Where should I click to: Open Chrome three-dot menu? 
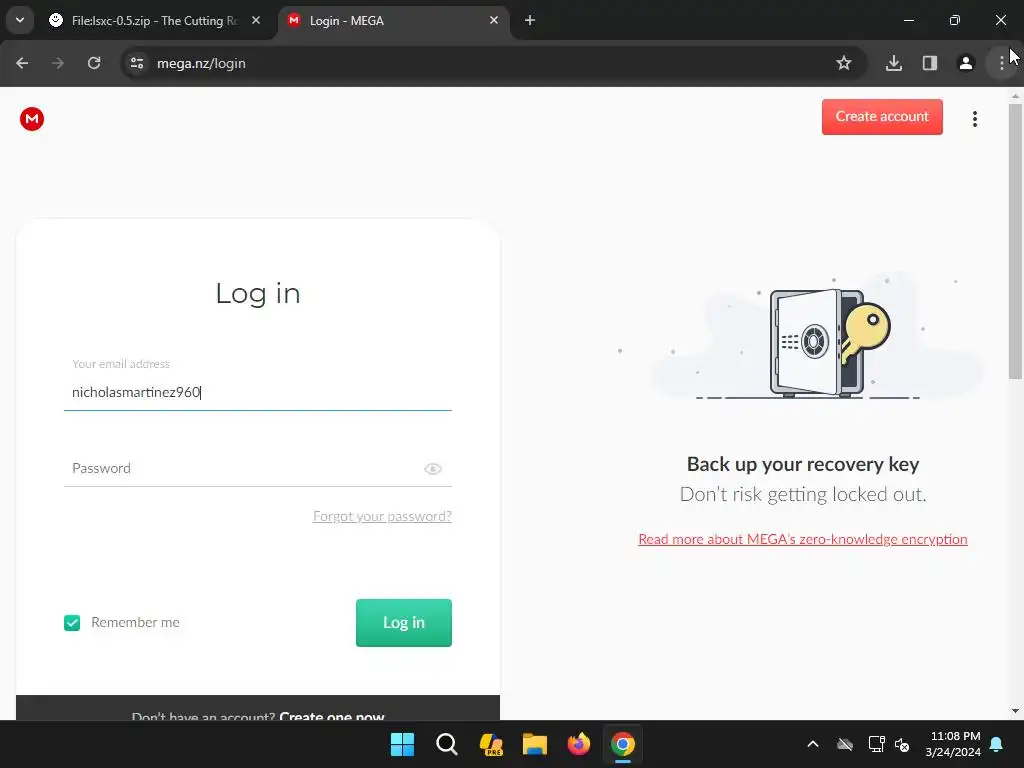(x=1001, y=63)
